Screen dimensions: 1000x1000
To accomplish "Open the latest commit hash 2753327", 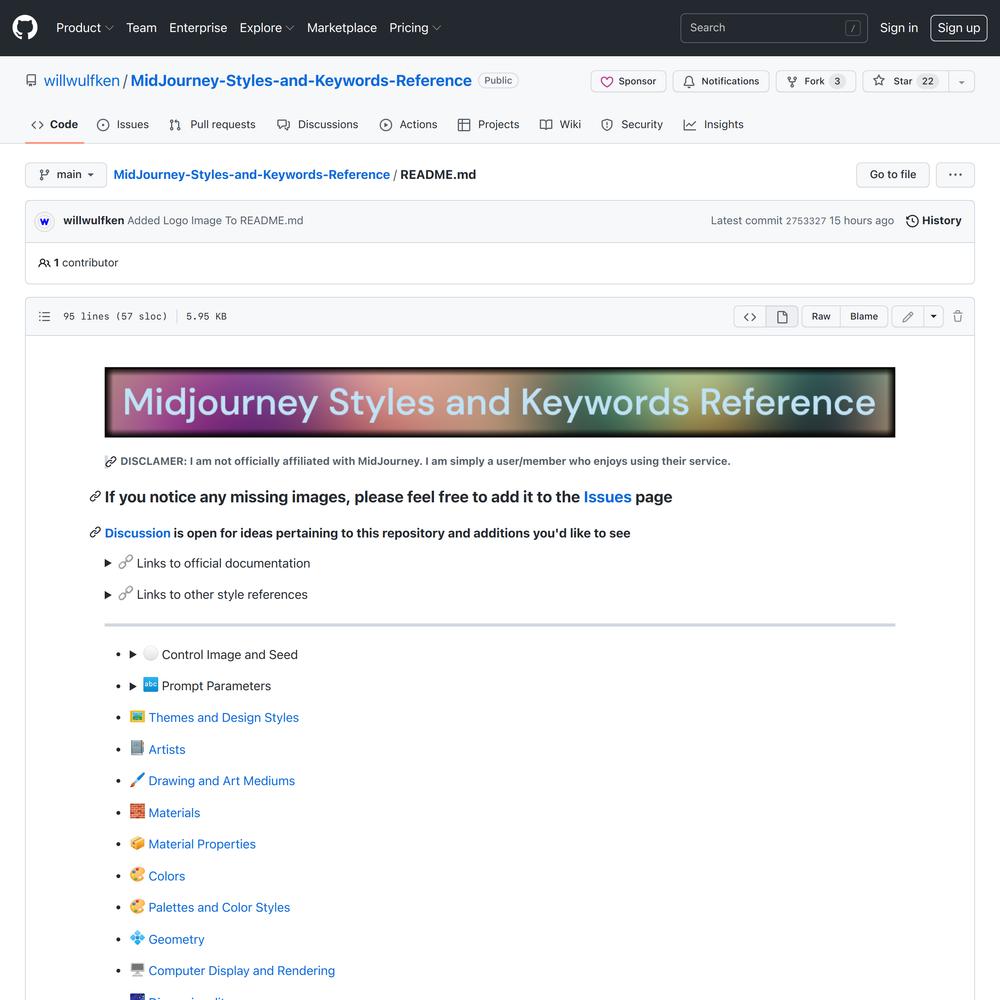I will click(x=805, y=221).
